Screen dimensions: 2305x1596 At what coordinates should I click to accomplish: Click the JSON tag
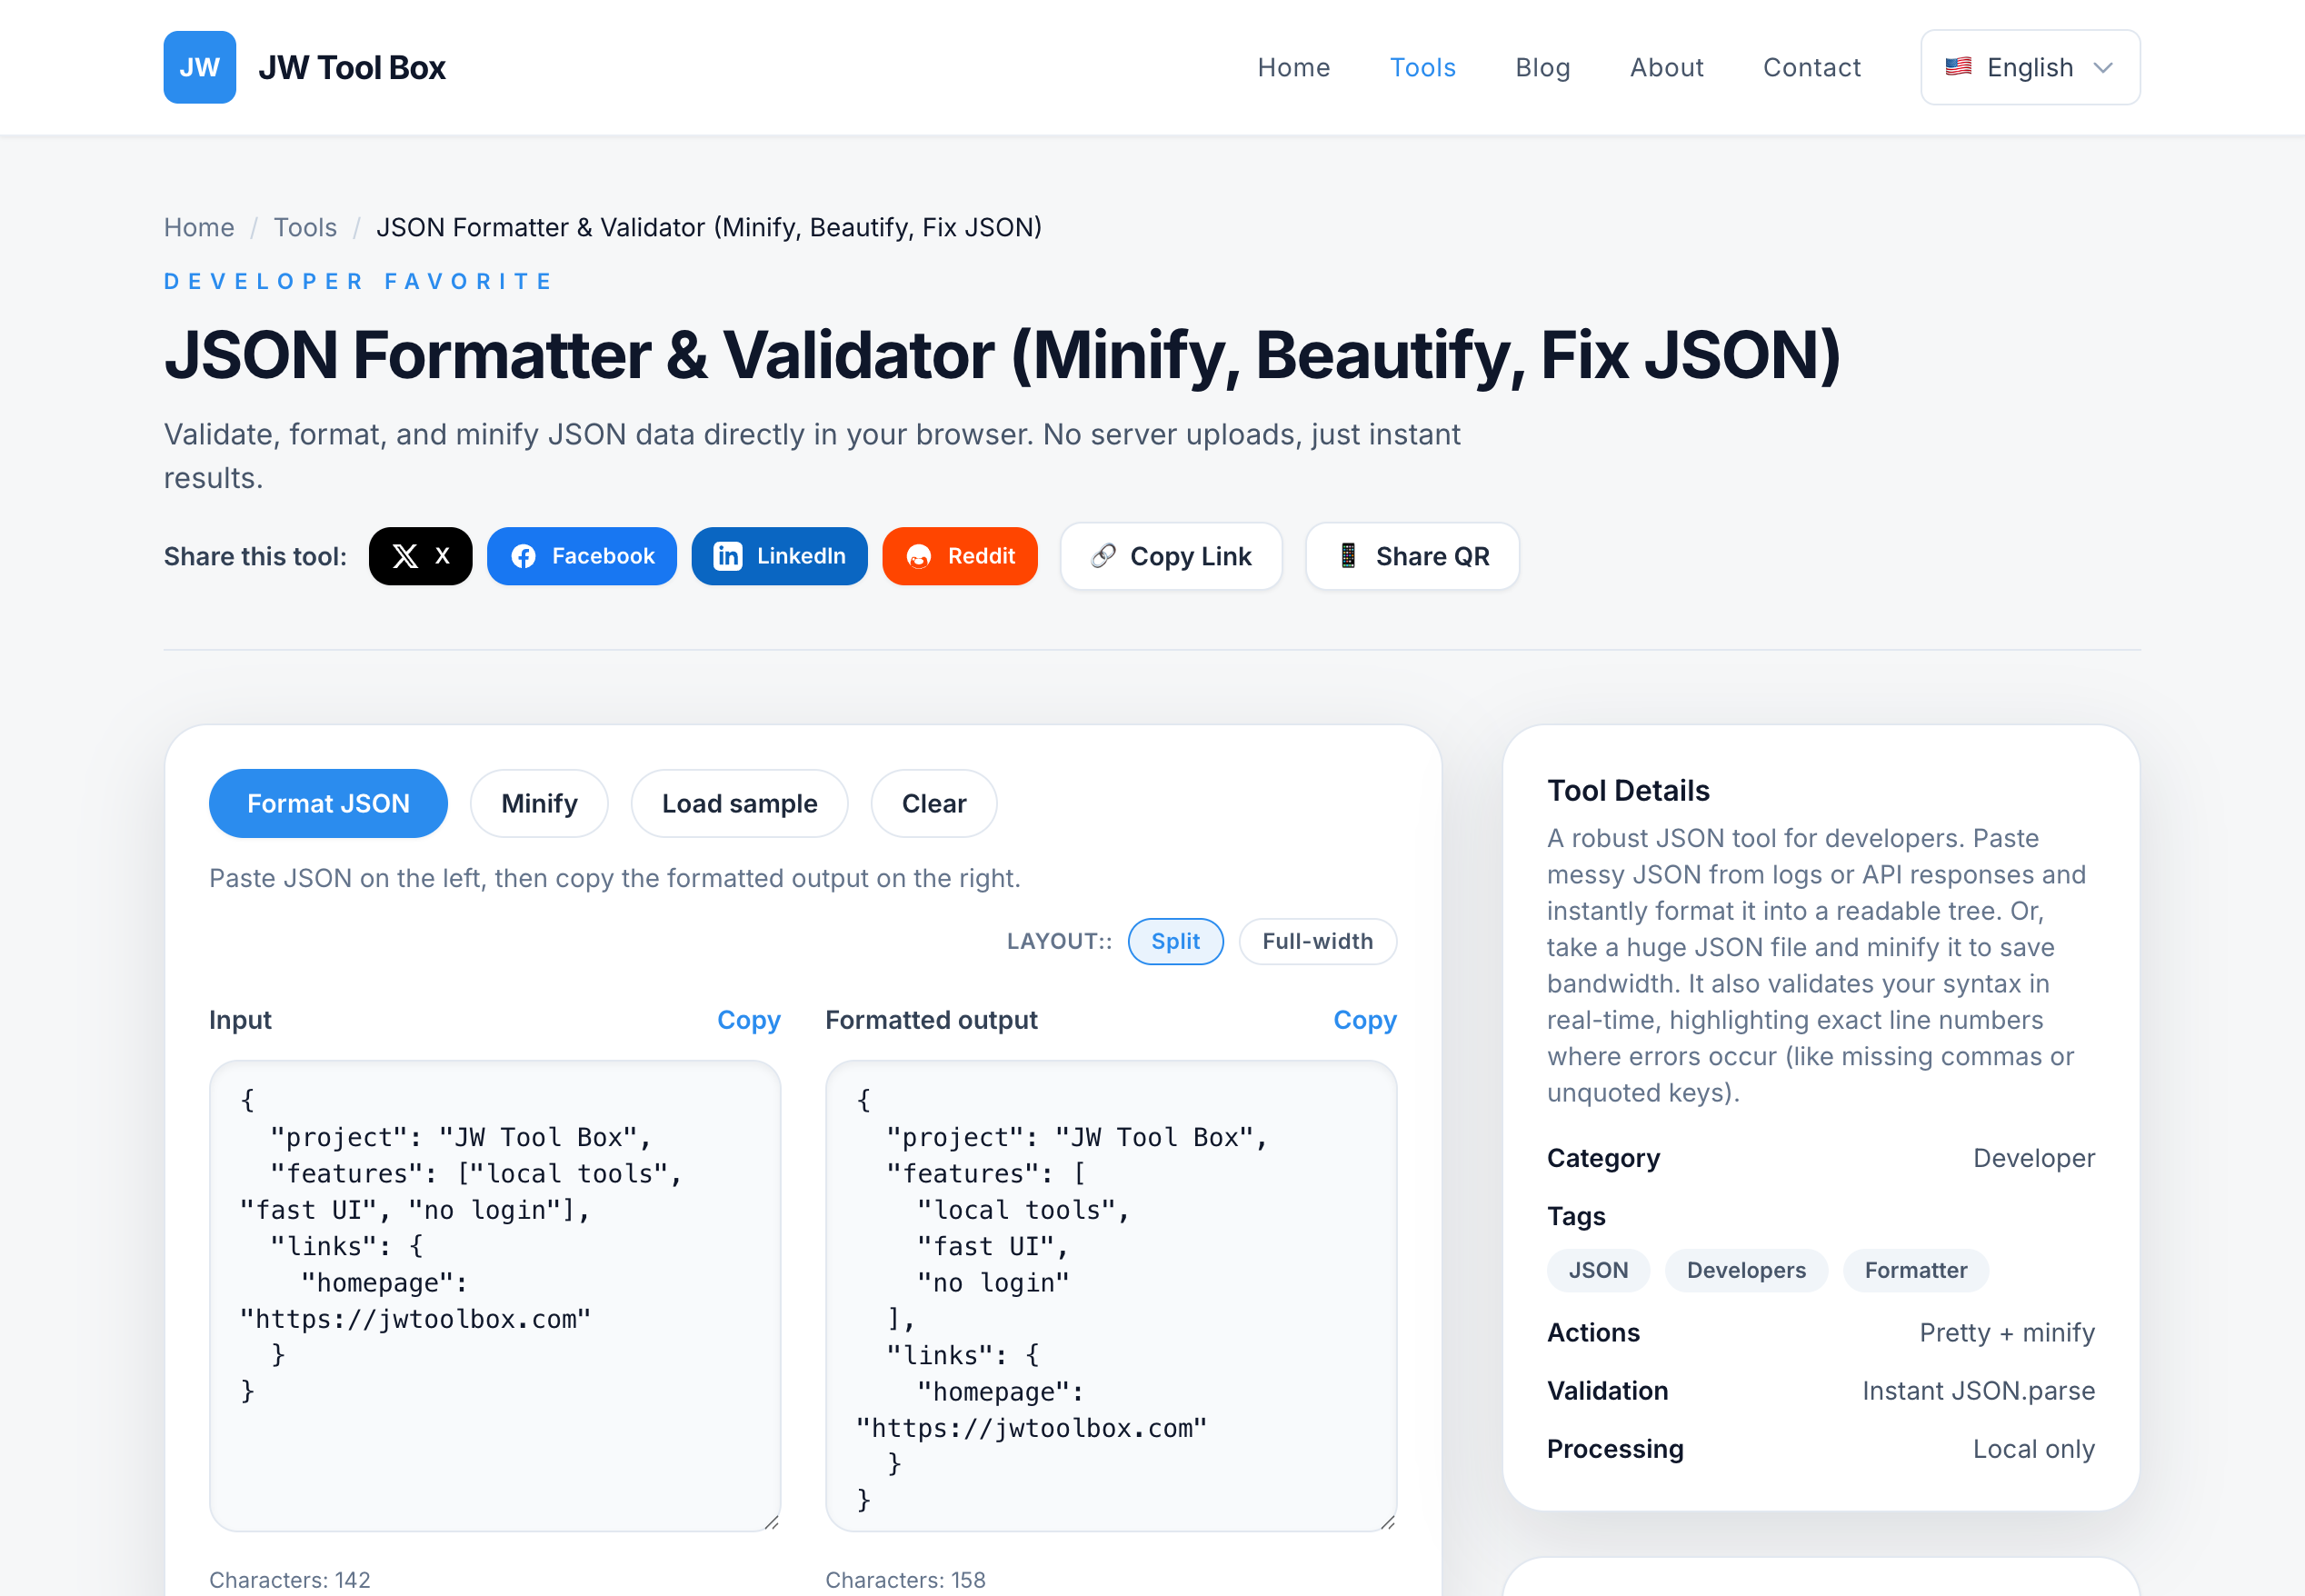1598,1270
